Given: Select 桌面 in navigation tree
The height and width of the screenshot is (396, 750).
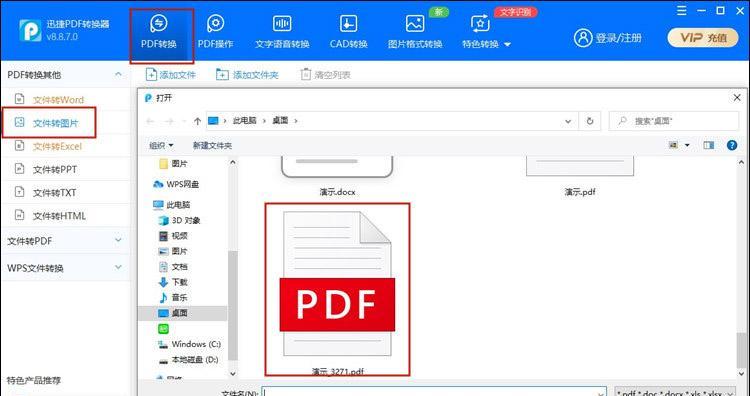Looking at the screenshot, I should point(182,313).
